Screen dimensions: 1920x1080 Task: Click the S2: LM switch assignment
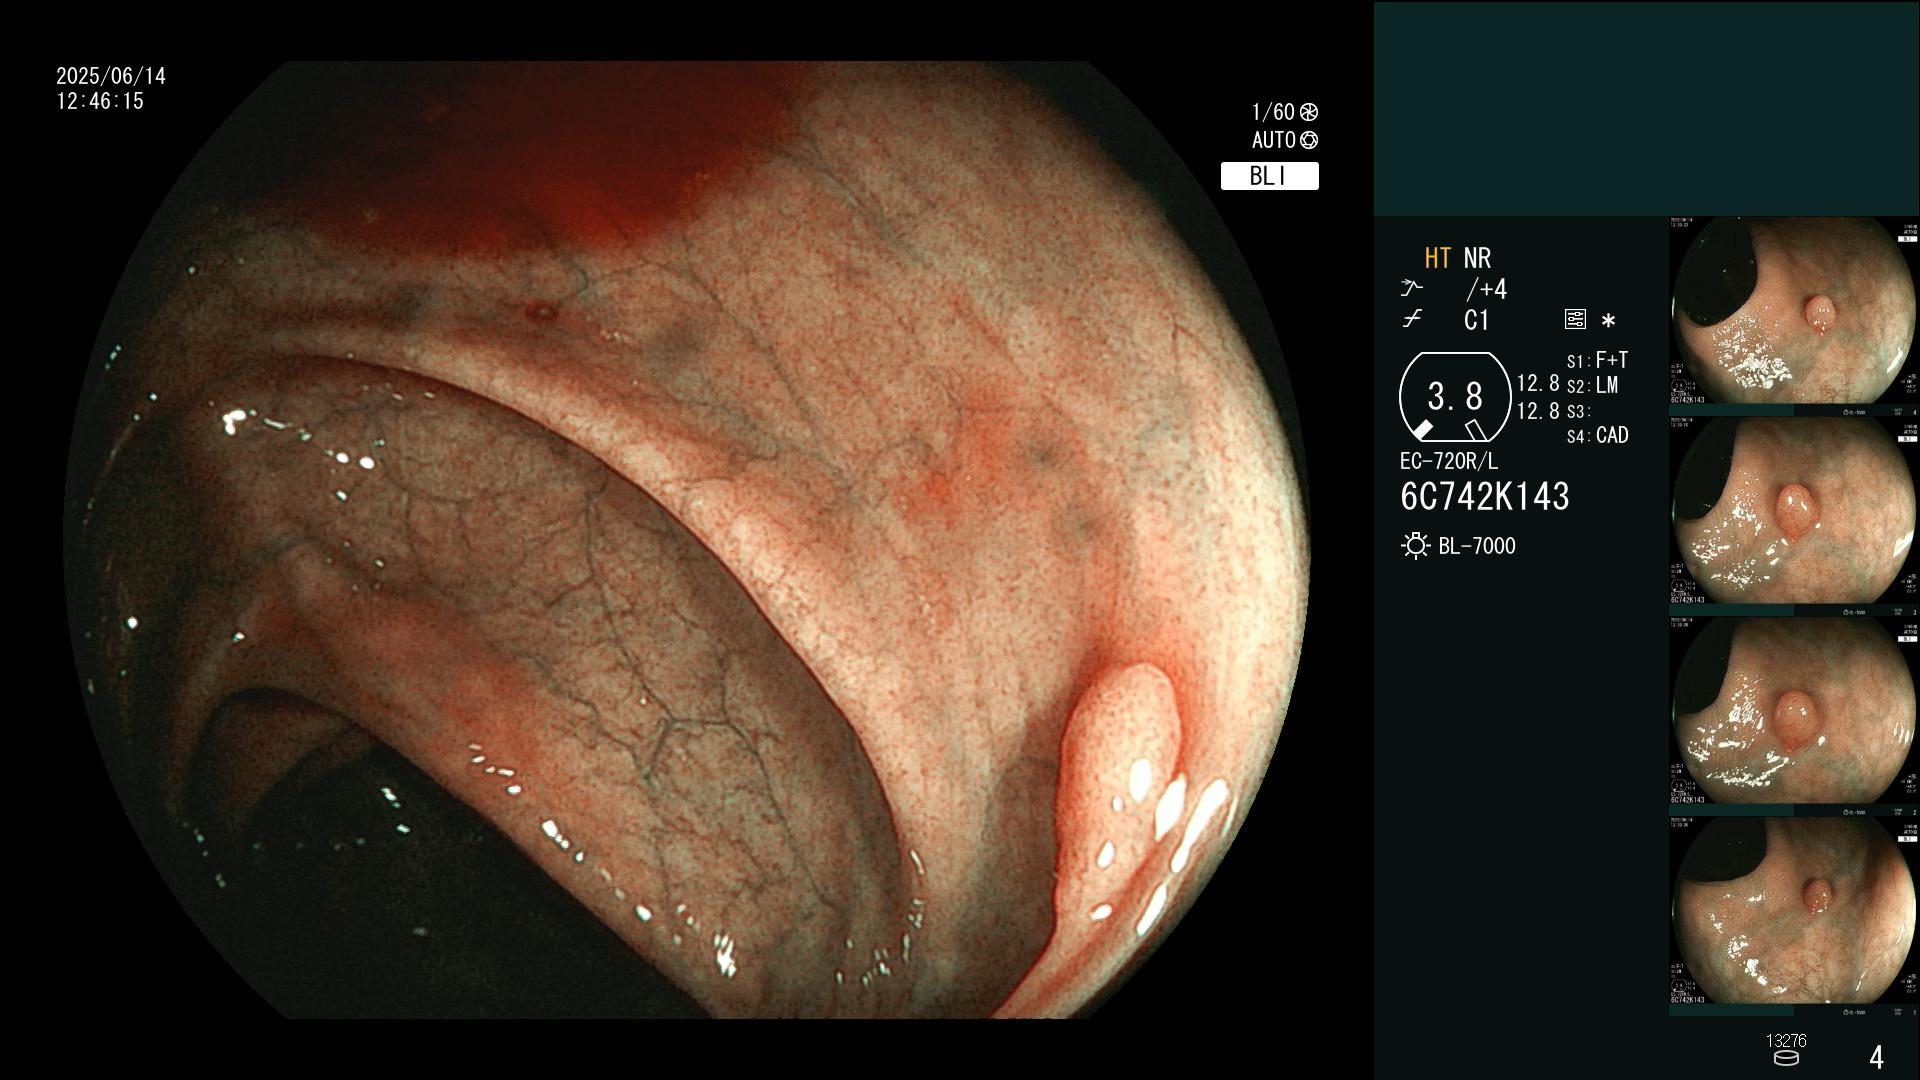pyautogui.click(x=1592, y=386)
